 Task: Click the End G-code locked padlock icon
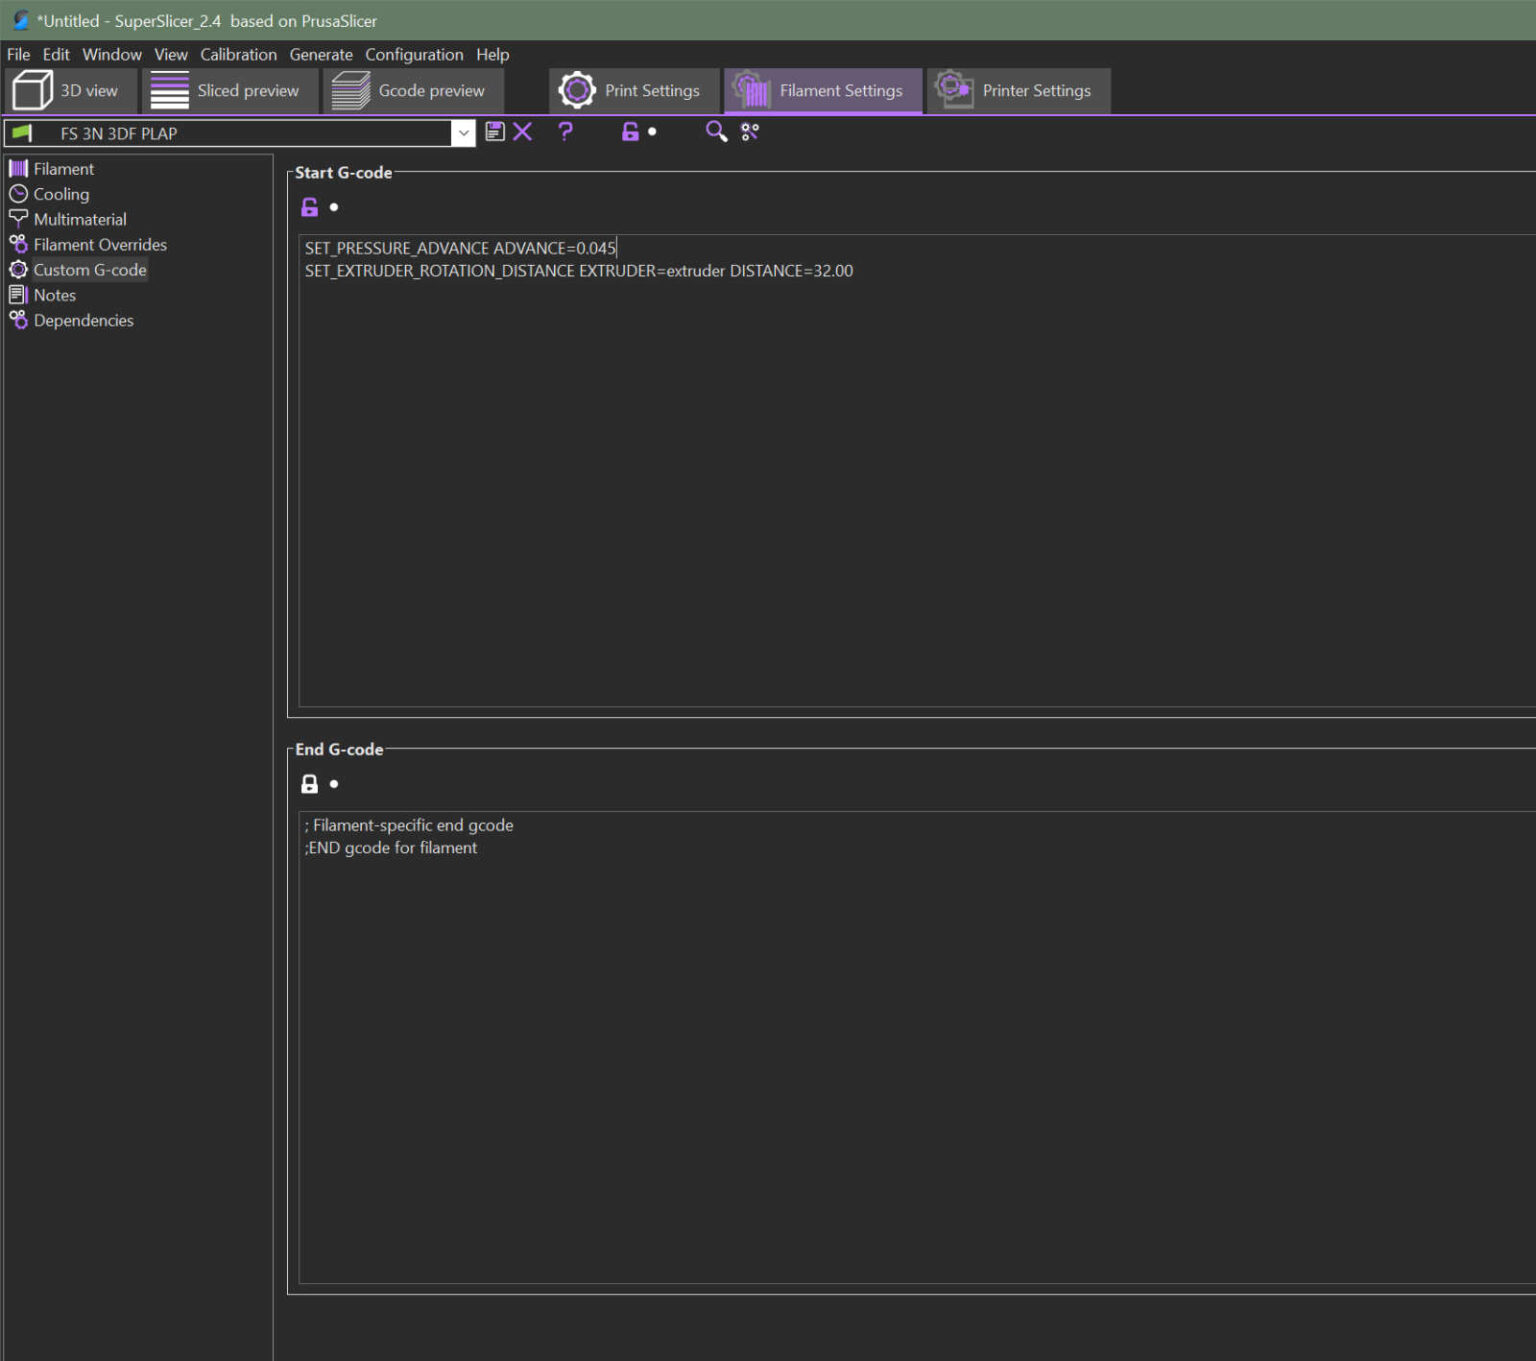click(310, 784)
